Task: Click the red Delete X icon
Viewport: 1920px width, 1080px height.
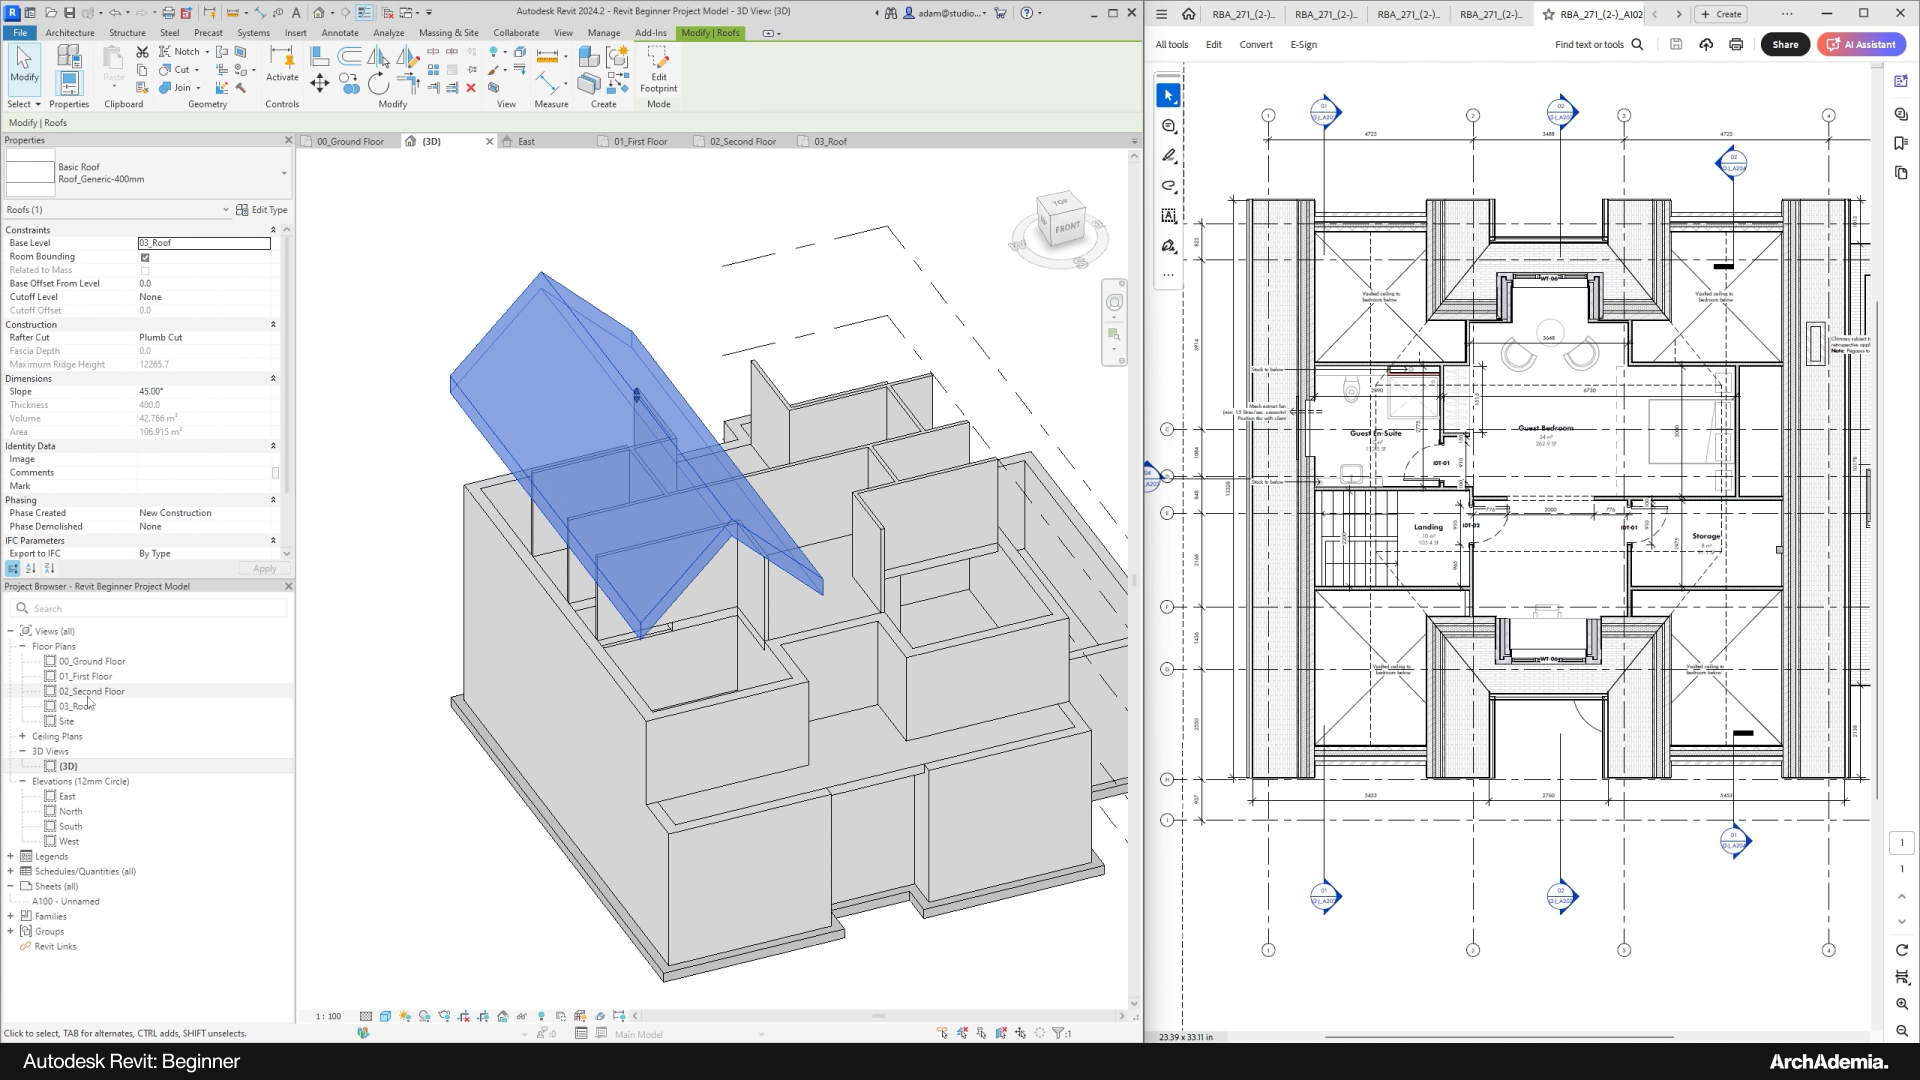Action: click(471, 88)
